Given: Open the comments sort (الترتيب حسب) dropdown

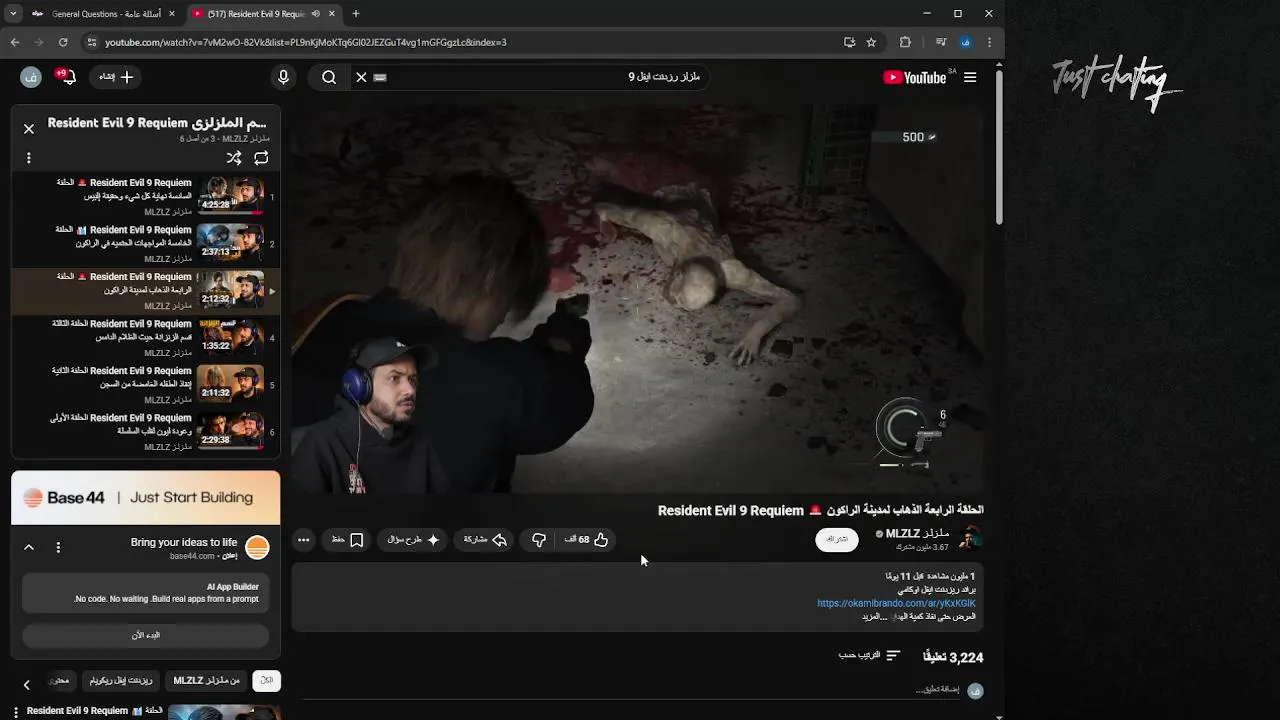Looking at the screenshot, I should click(x=869, y=655).
